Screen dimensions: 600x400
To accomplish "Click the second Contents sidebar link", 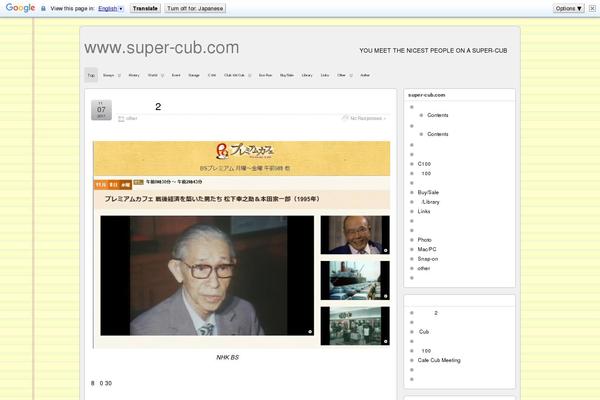I will 438,134.
